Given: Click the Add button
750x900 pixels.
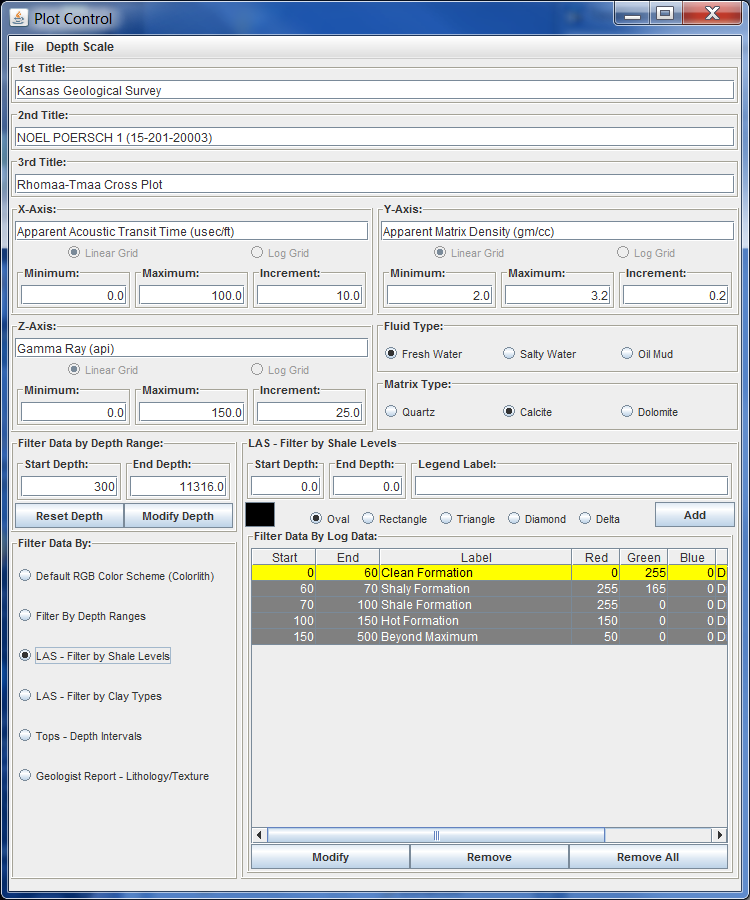Looking at the screenshot, I should 694,515.
